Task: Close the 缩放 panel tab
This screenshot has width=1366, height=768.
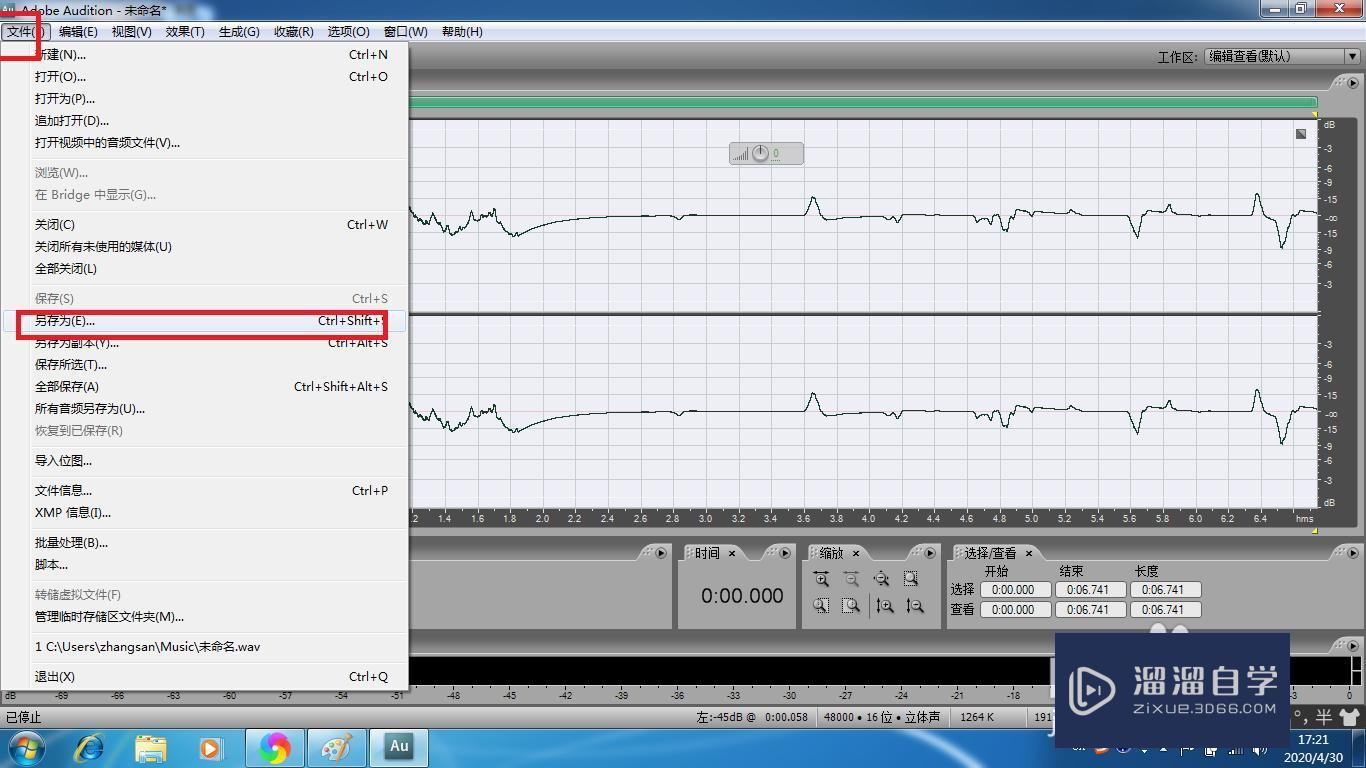Action: (x=856, y=553)
